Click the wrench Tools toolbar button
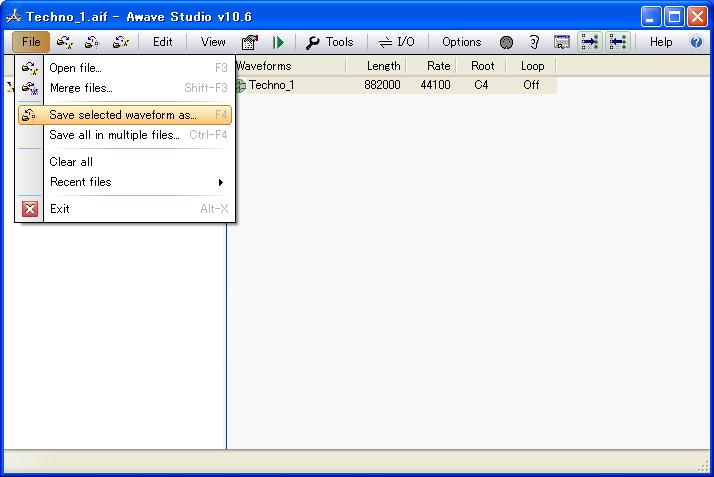714x477 pixels. (329, 42)
